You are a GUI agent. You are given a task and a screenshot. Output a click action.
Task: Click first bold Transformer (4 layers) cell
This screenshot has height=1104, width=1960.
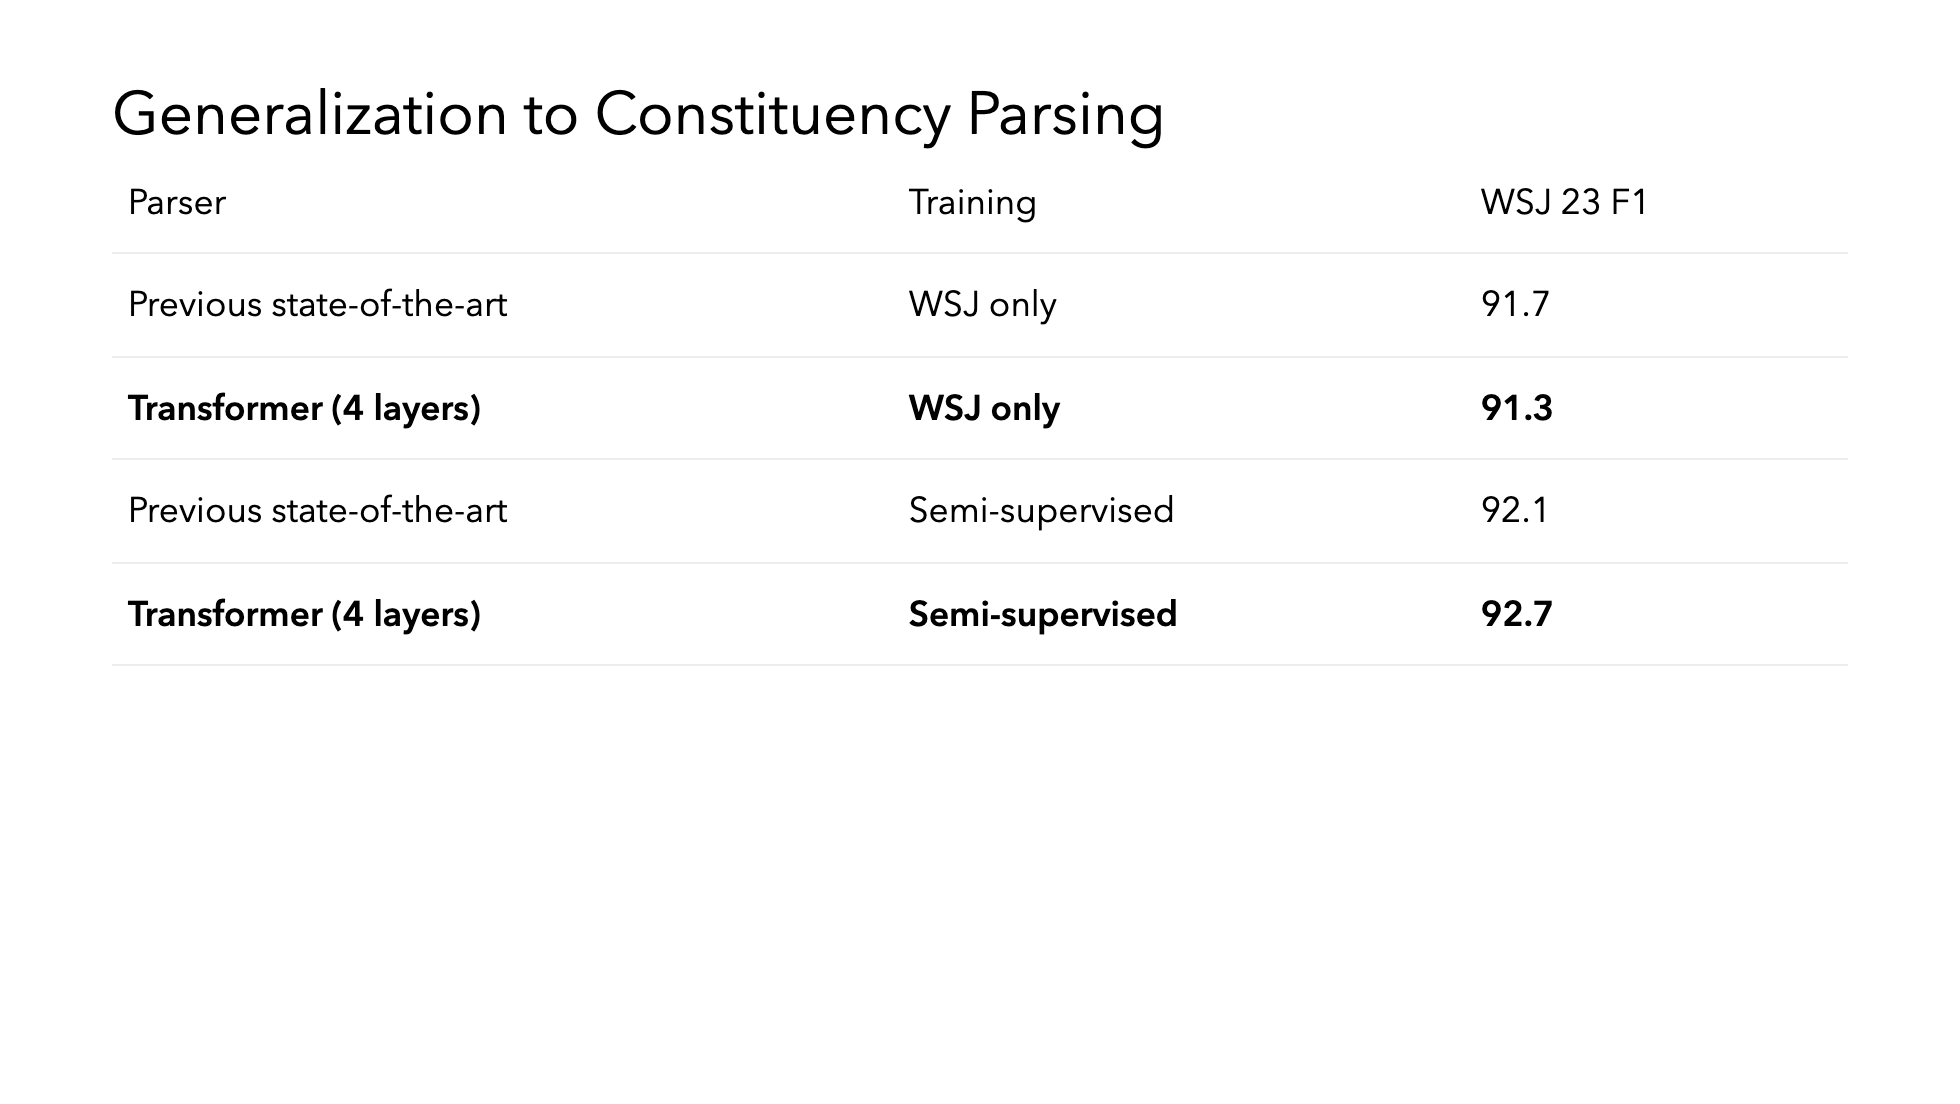point(304,409)
